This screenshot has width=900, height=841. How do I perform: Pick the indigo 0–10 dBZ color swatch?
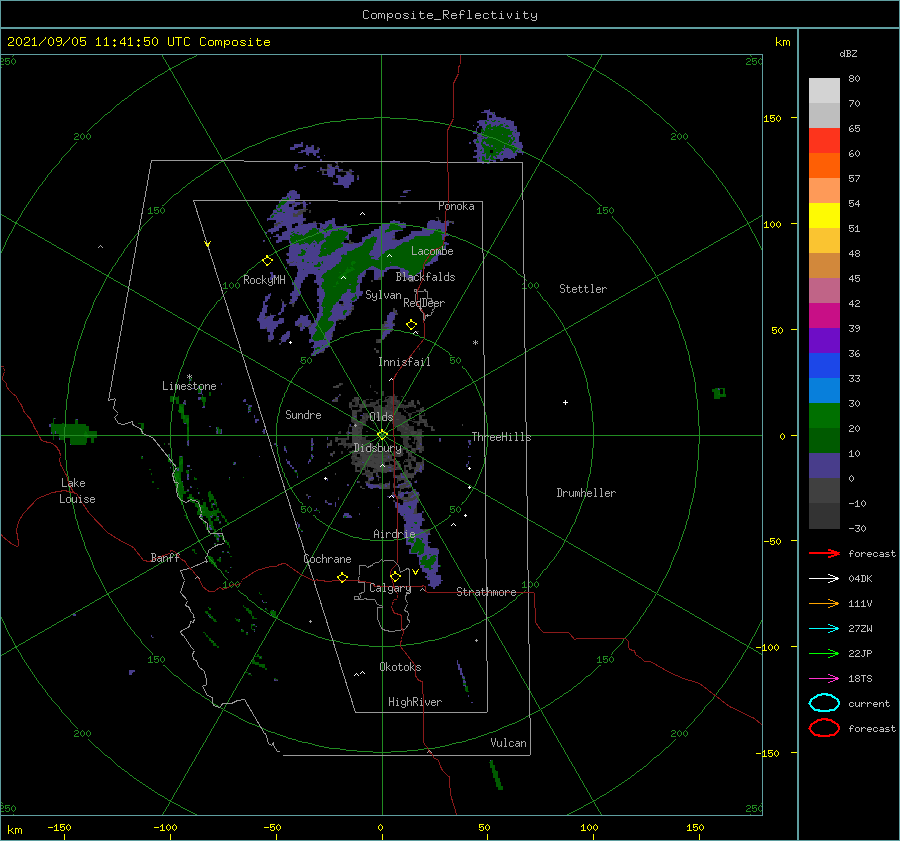pyautogui.click(x=824, y=465)
